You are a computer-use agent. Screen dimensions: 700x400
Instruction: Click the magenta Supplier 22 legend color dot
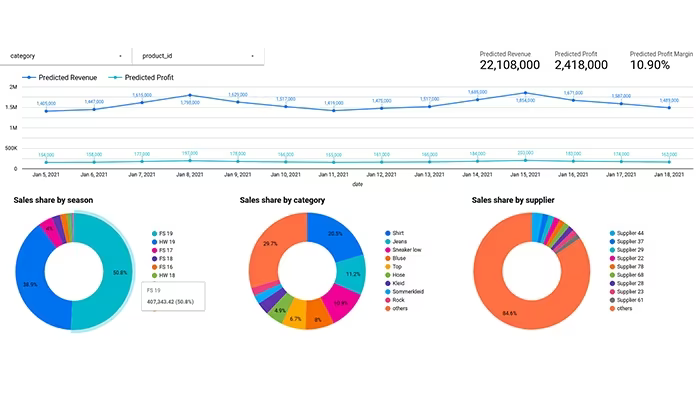tap(612, 258)
